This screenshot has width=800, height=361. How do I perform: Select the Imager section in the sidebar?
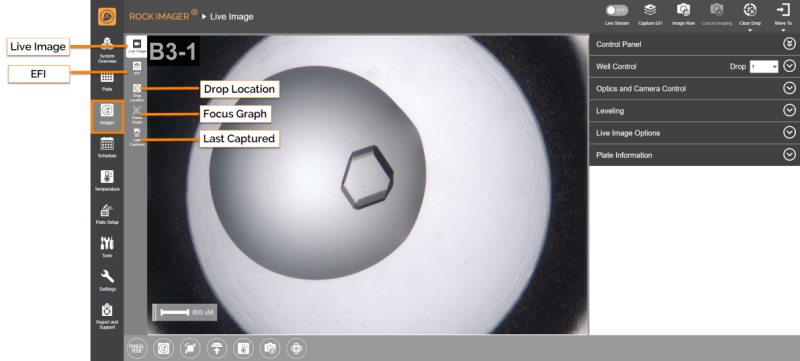click(107, 116)
